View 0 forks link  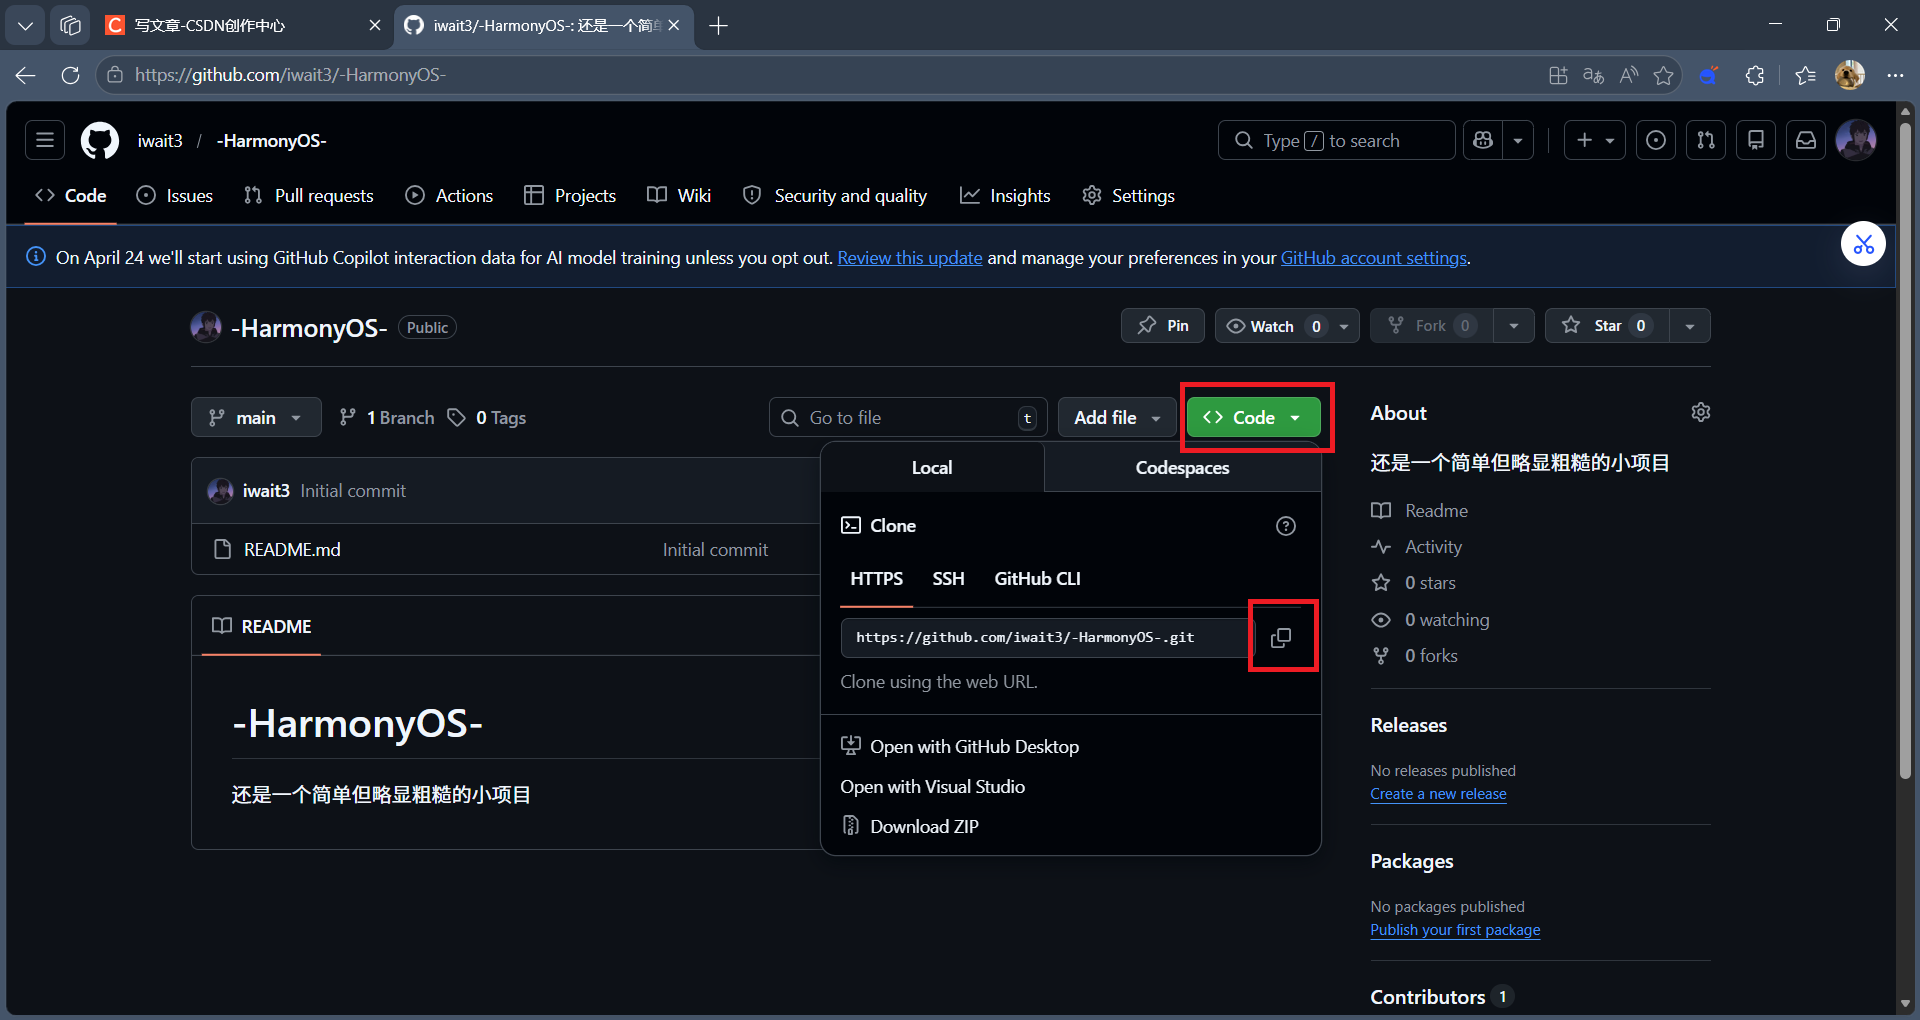pos(1415,656)
